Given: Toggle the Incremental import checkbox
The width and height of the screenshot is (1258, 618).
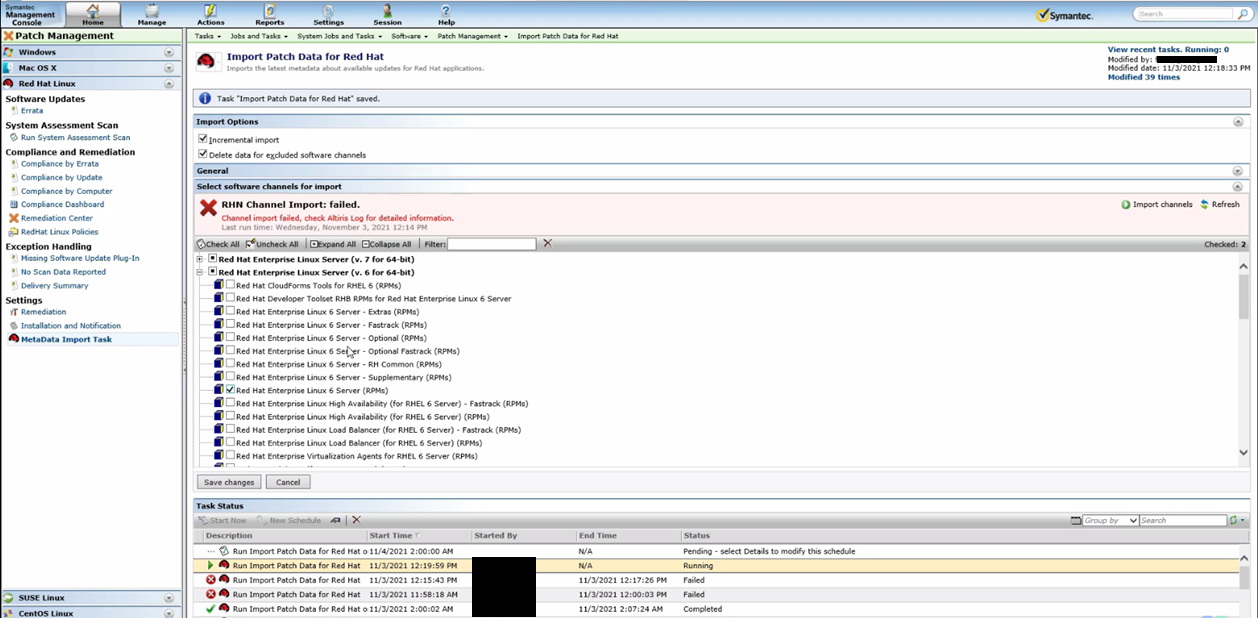Looking at the screenshot, I should click(203, 139).
